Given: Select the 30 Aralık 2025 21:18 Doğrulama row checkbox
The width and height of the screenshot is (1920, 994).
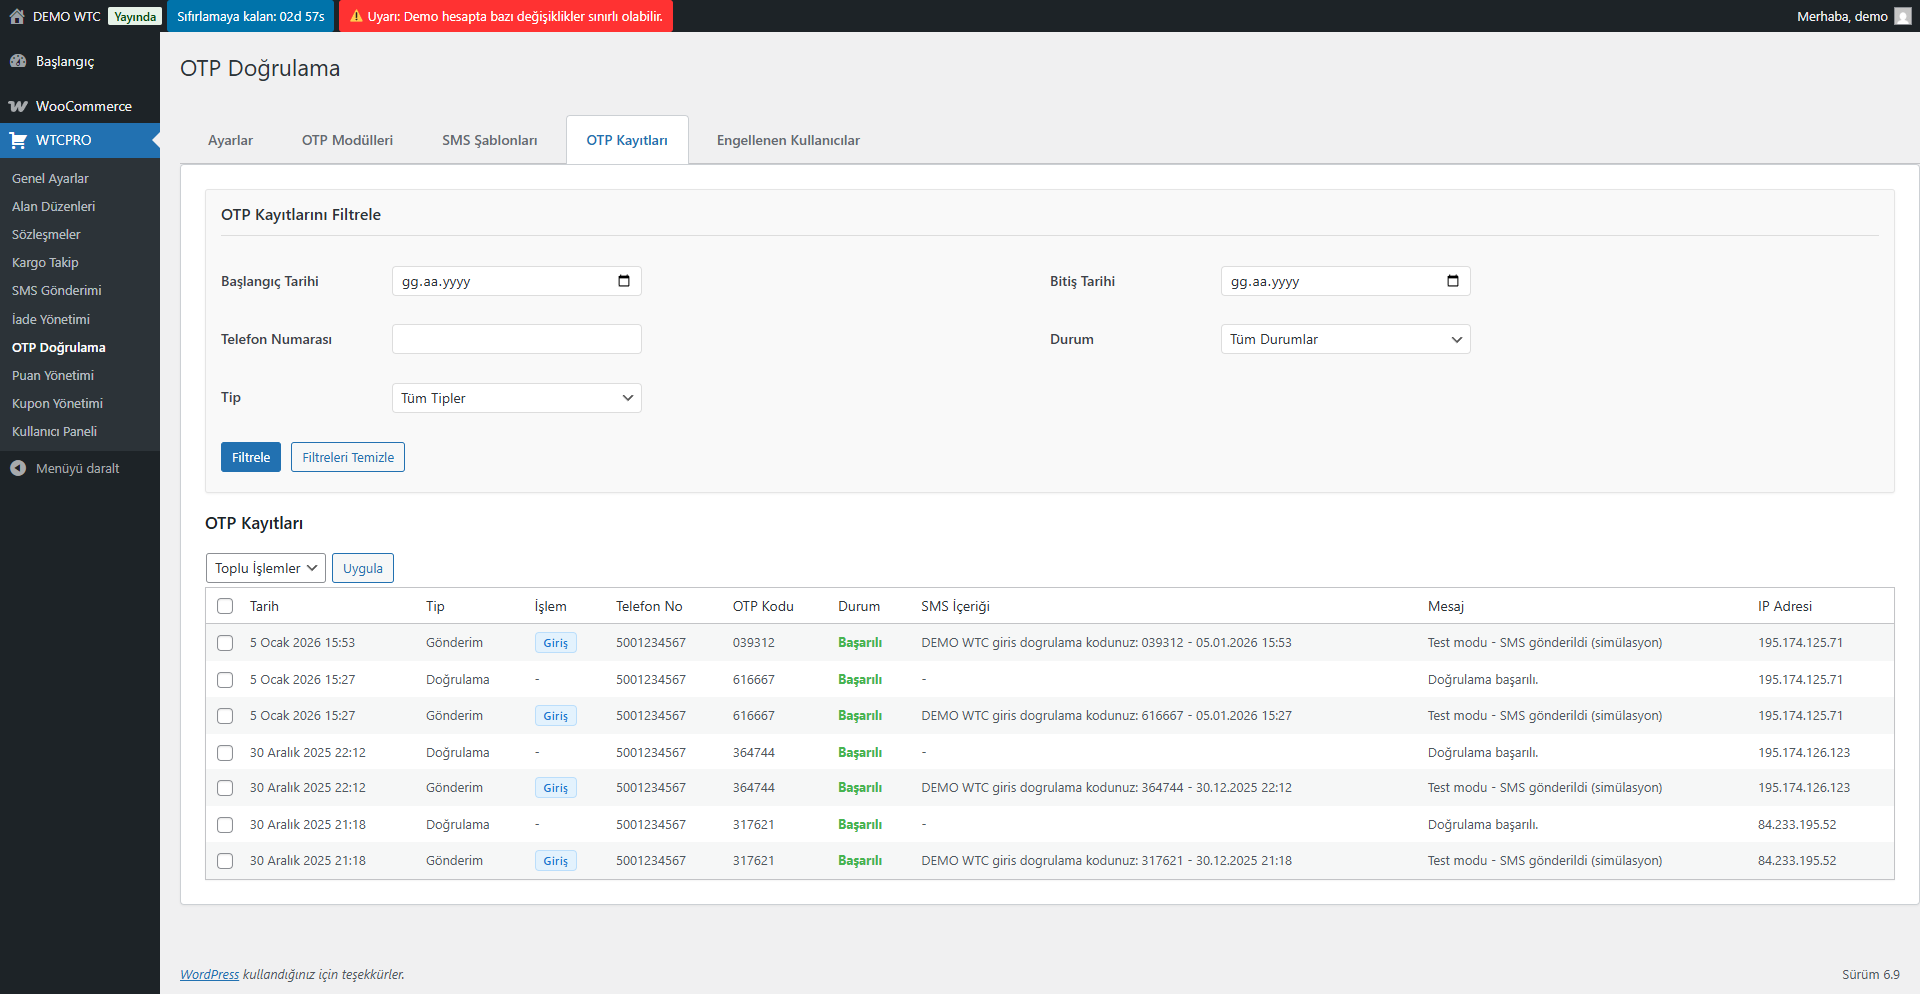Looking at the screenshot, I should [x=225, y=825].
